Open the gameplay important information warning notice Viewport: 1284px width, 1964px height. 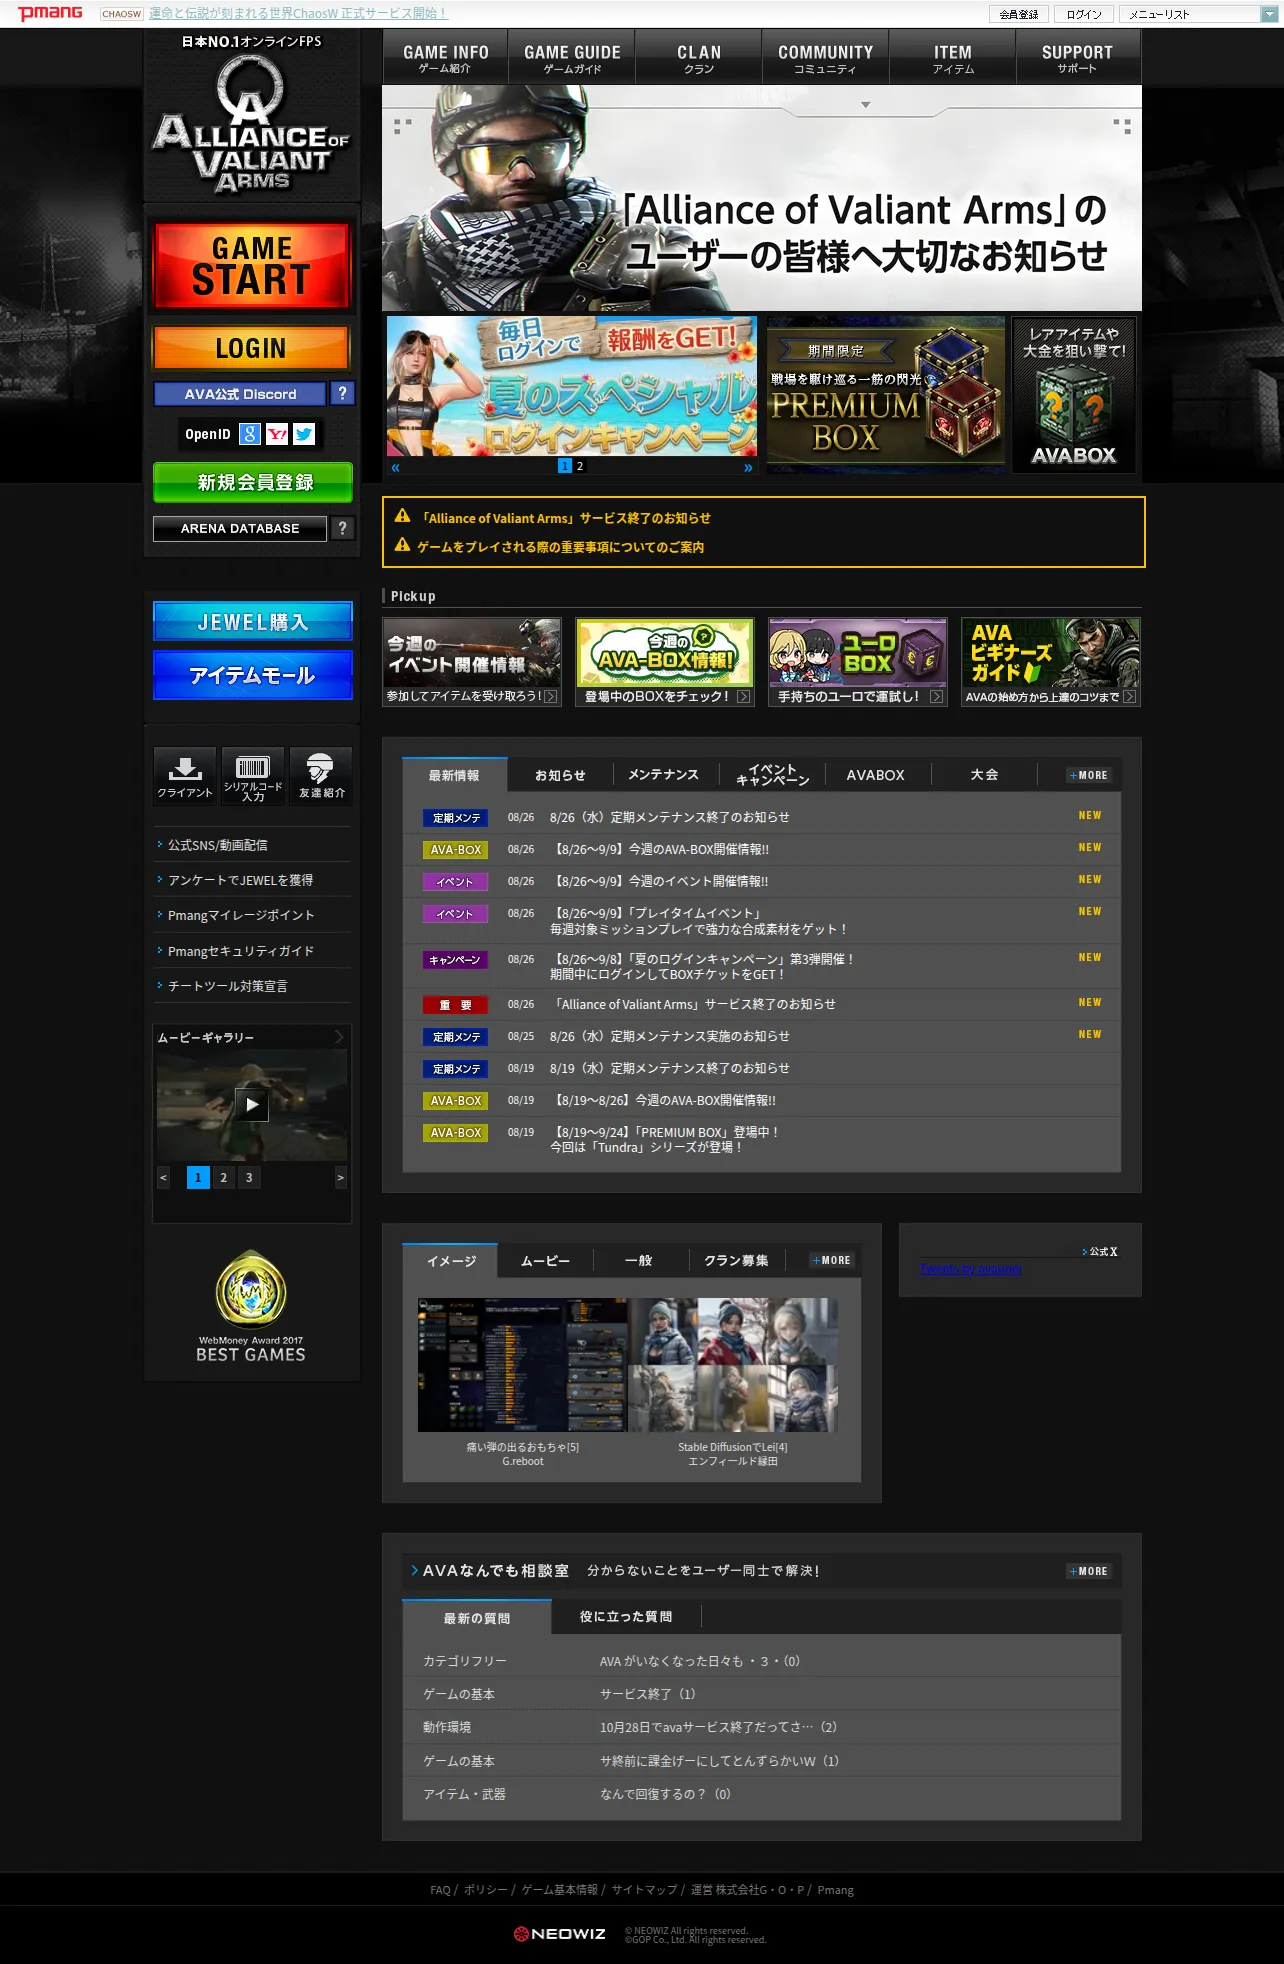(561, 547)
